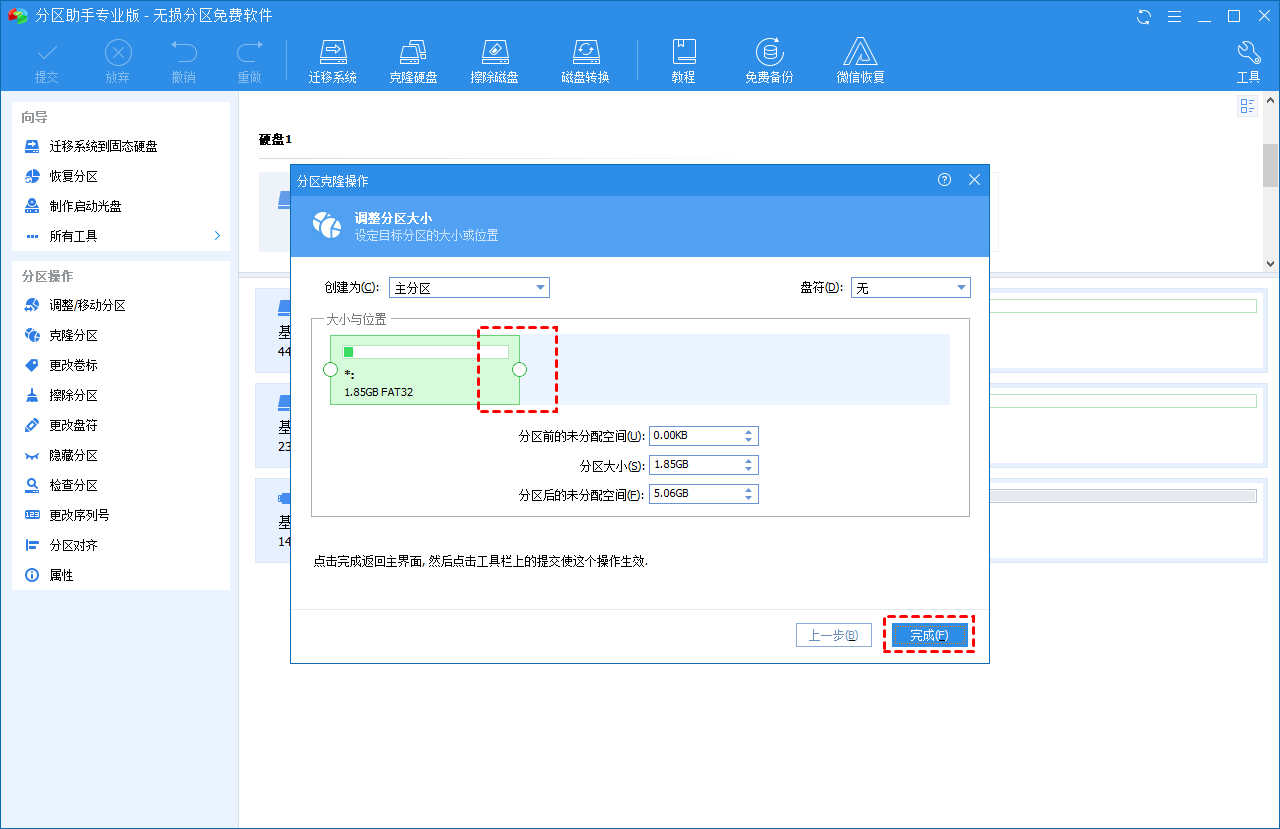Click the Finish (完成) button
1280x829 pixels.
[929, 635]
